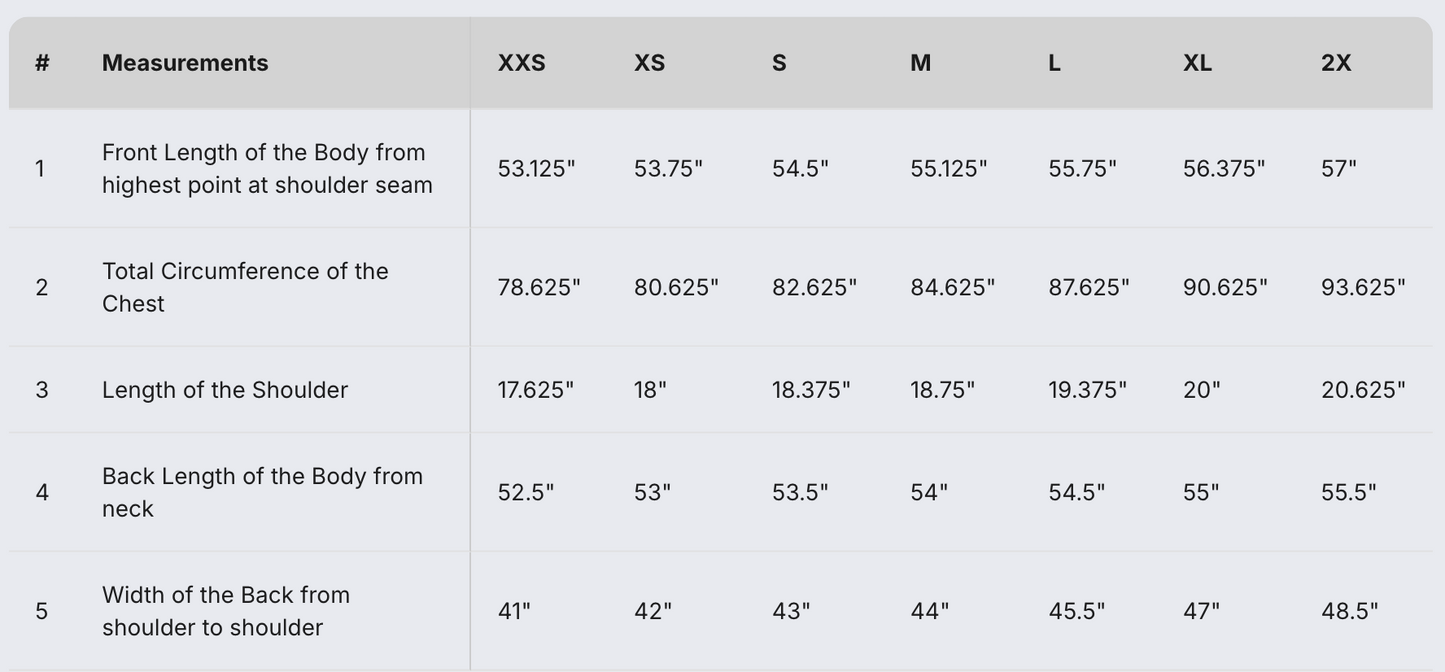This screenshot has width=1445, height=672.
Task: Select the 2X column header
Action: (x=1336, y=63)
